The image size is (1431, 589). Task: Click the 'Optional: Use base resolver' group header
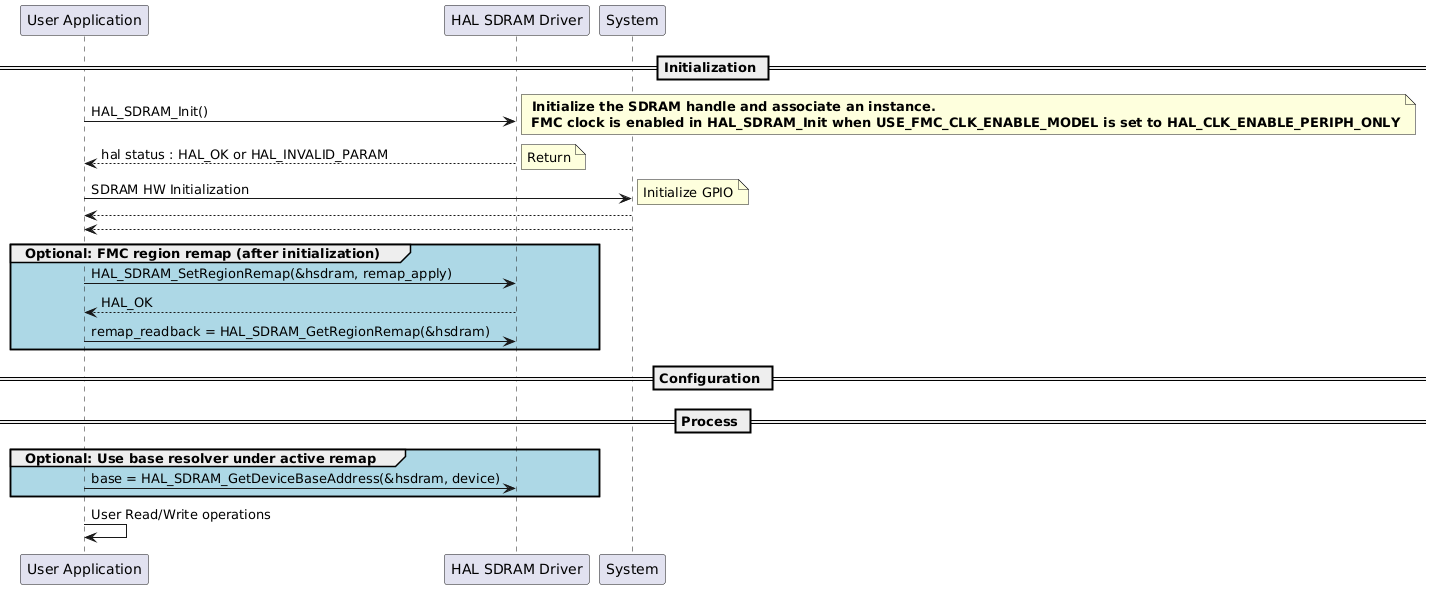point(208,458)
